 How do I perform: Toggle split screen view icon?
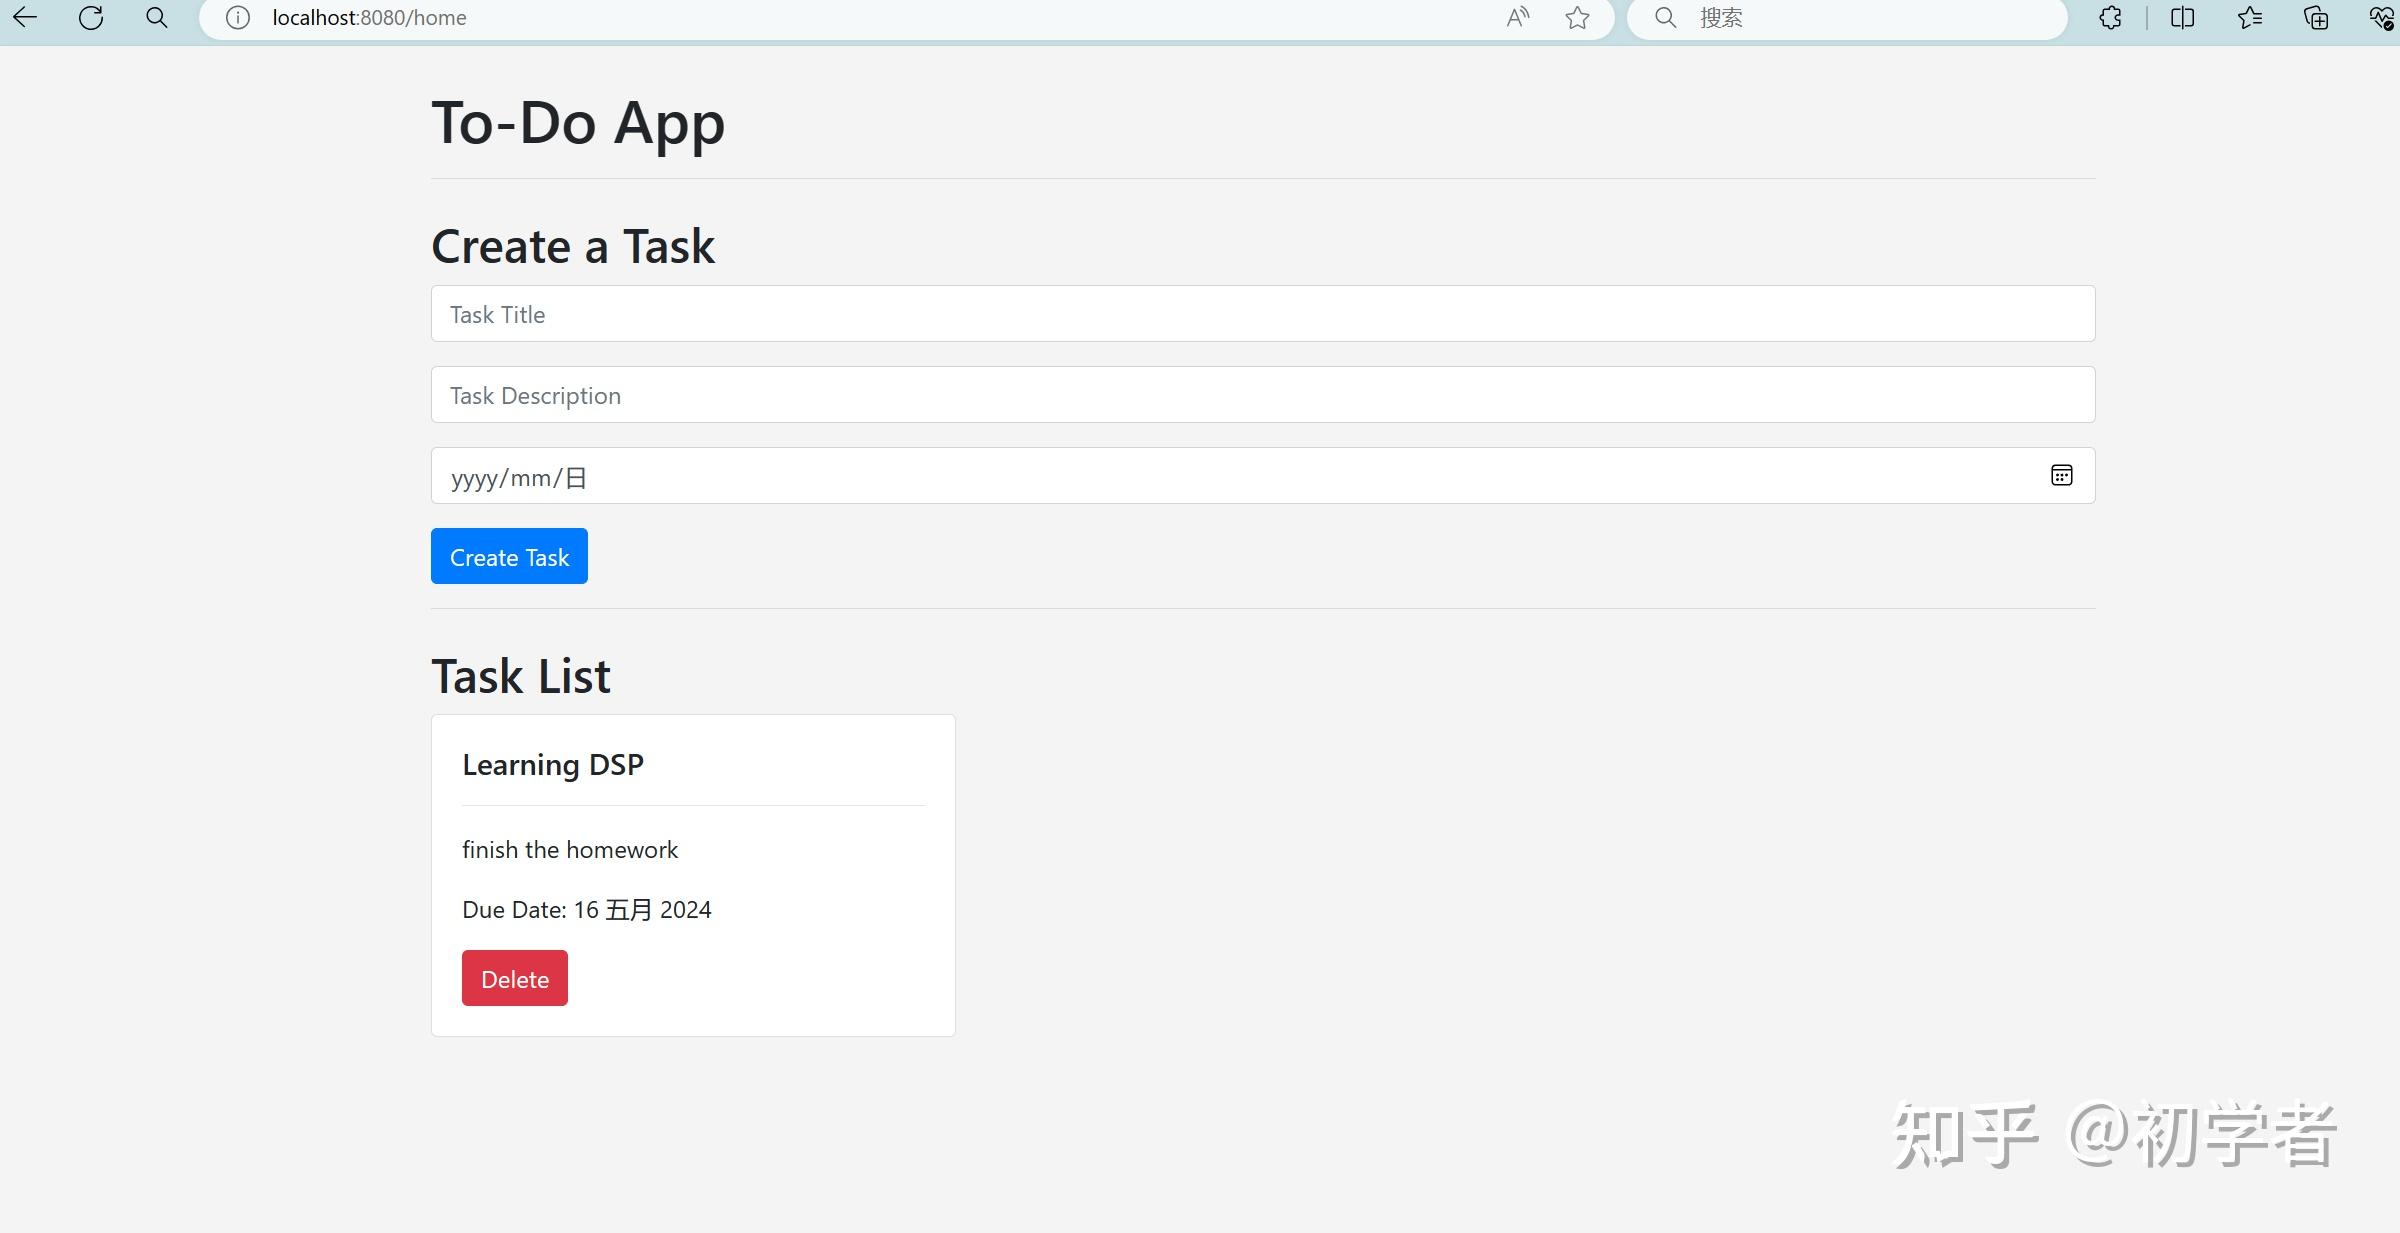coord(2182,17)
